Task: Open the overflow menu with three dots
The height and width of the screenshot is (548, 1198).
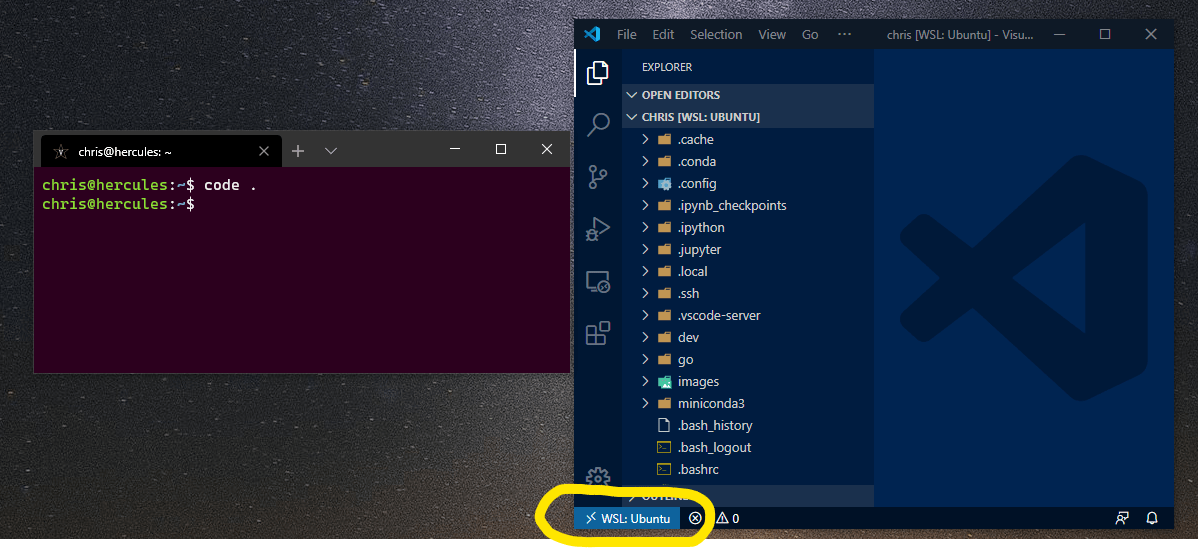Action: (844, 34)
